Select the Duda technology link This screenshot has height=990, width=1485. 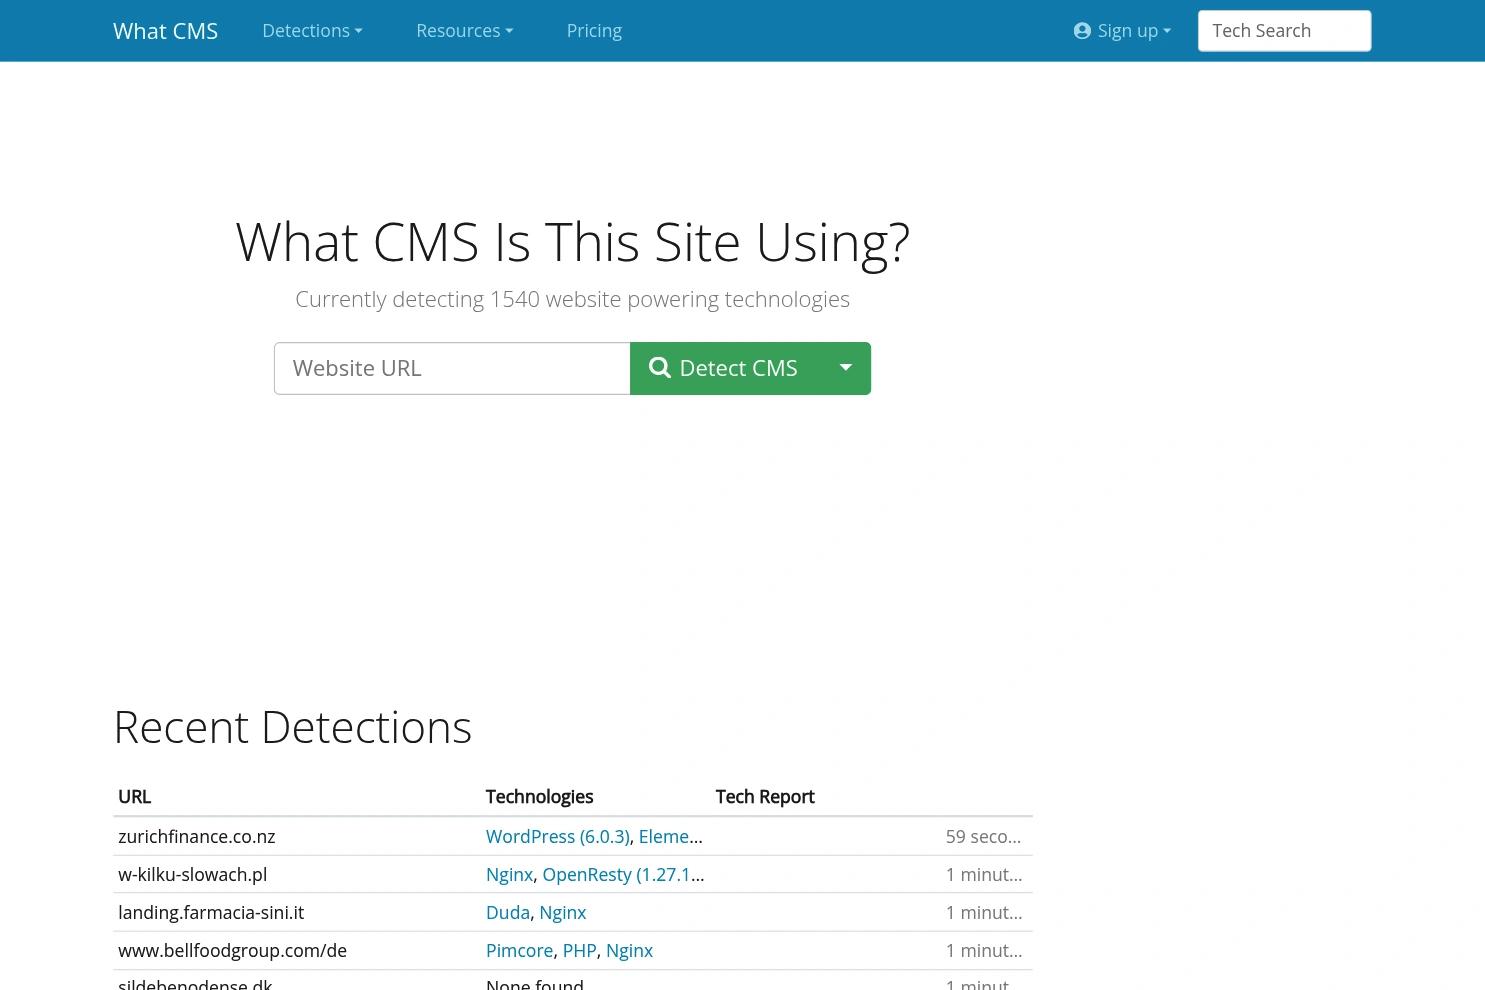point(507,912)
